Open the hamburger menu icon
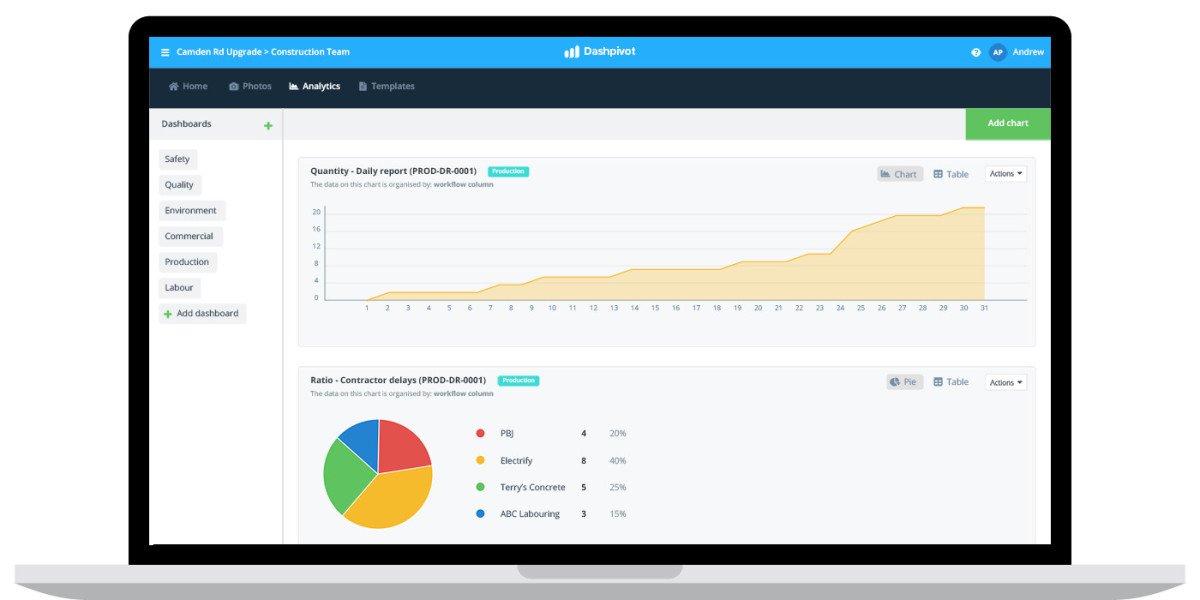 click(165, 52)
